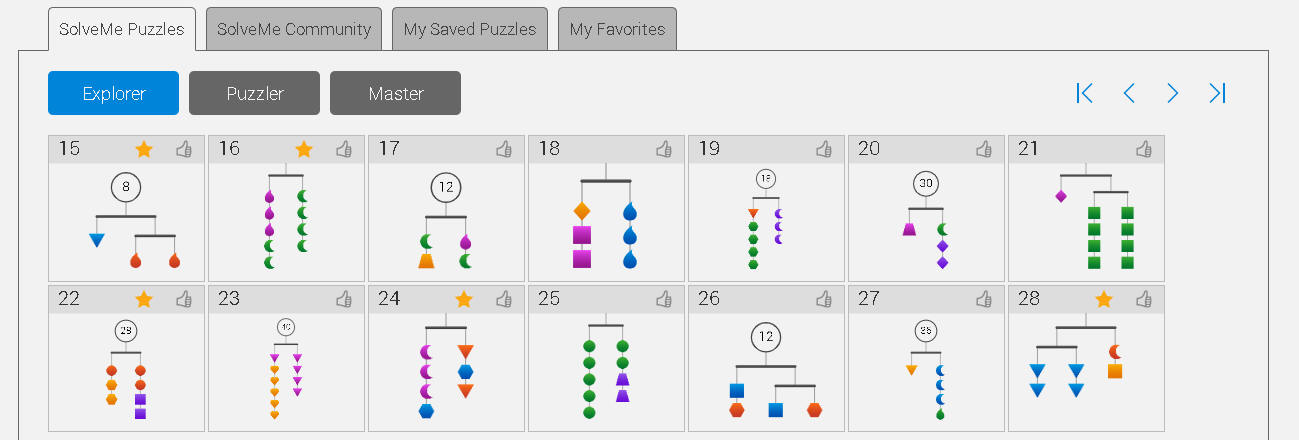Toggle the star on puzzle 24

(x=464, y=299)
